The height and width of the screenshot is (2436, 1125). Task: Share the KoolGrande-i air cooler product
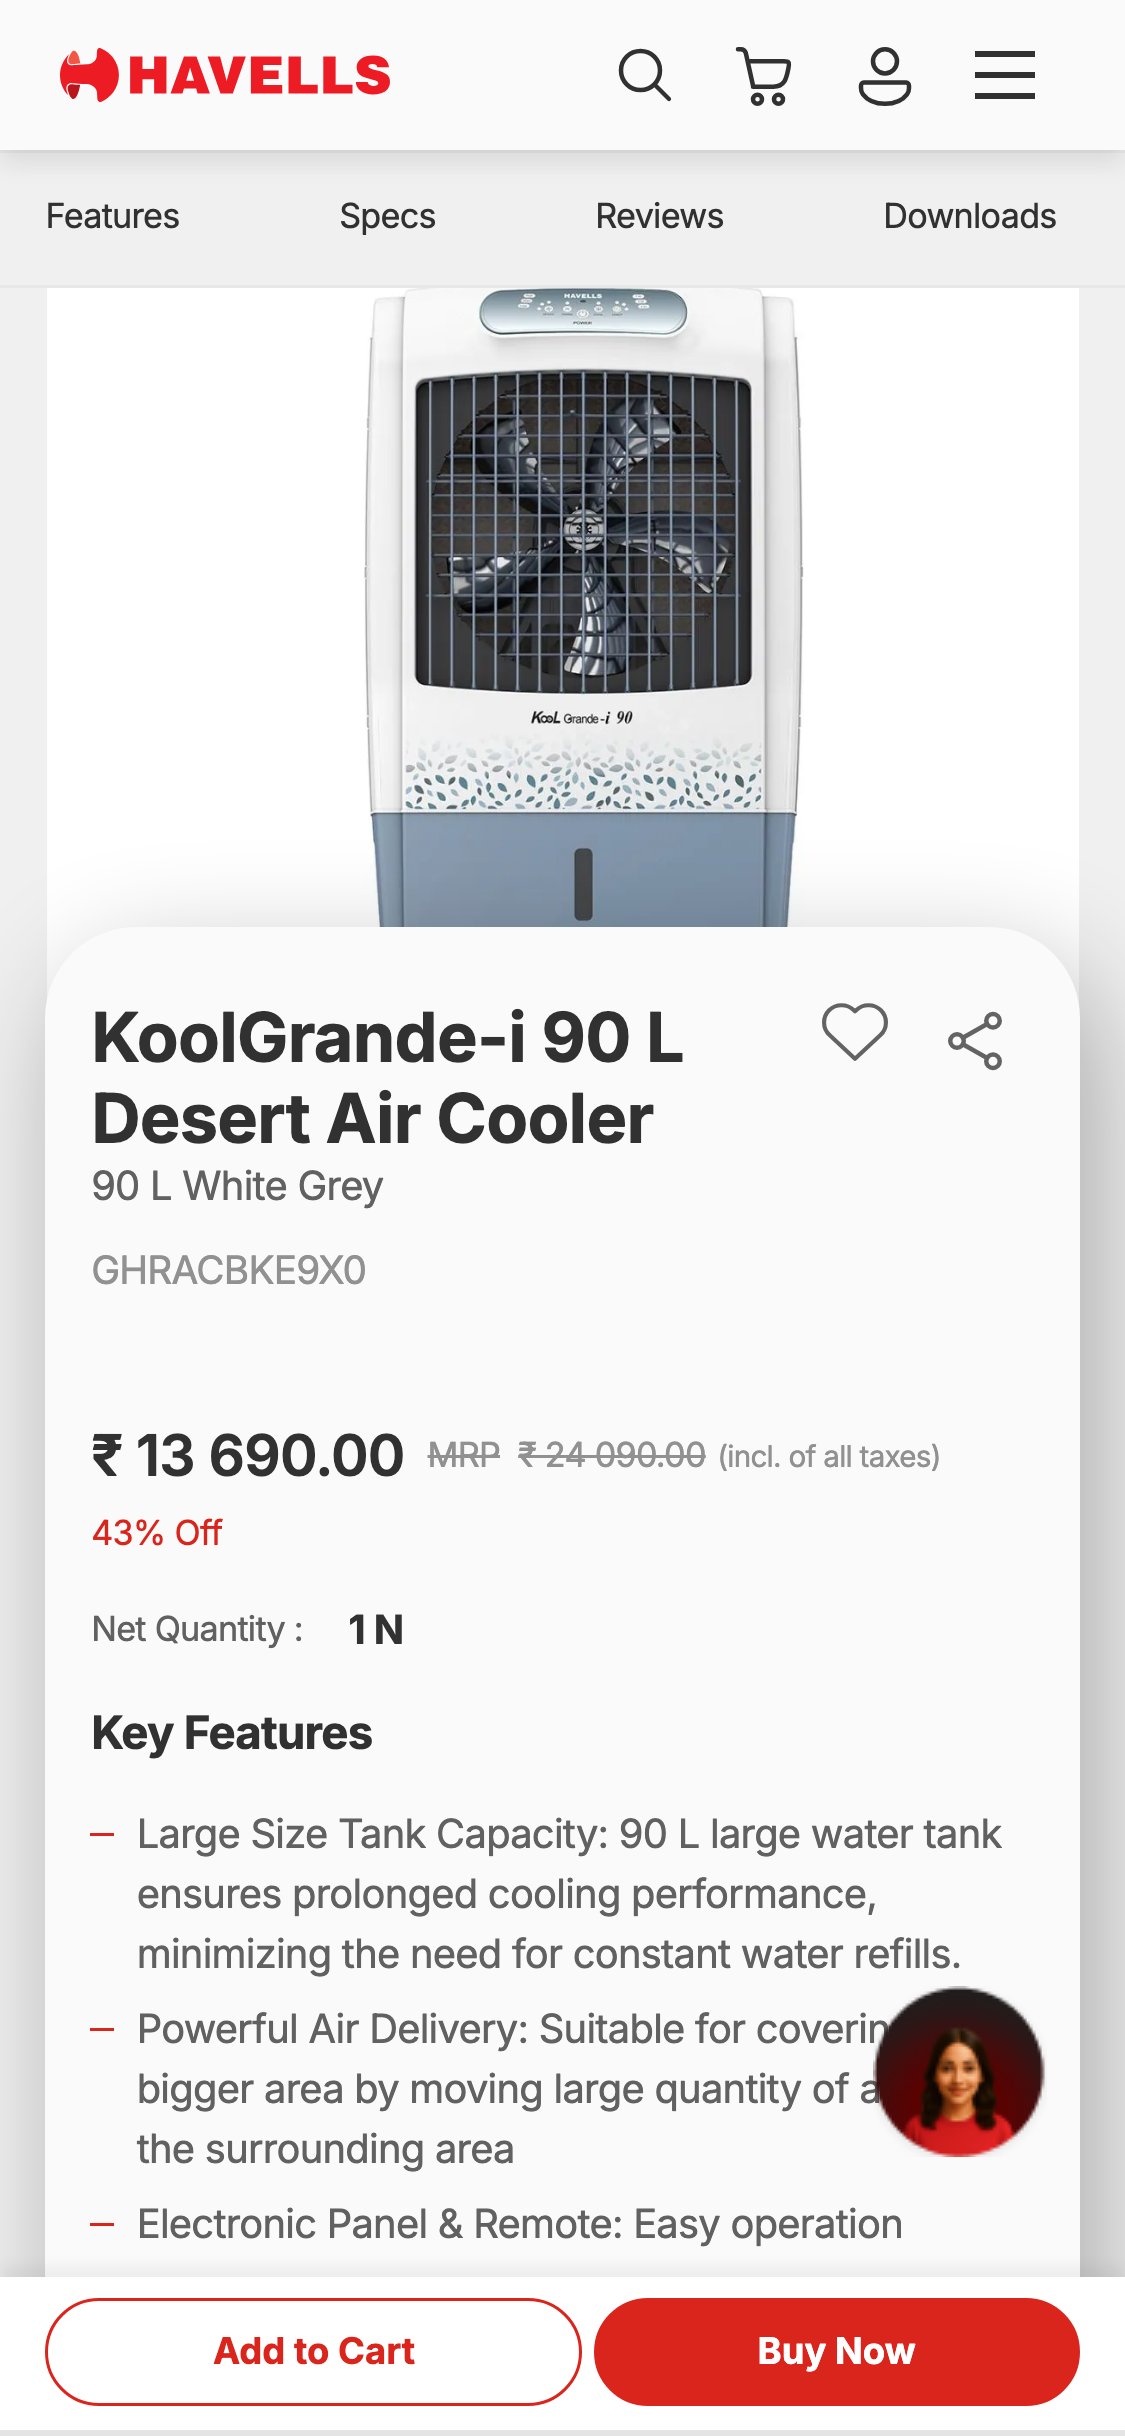click(977, 1042)
